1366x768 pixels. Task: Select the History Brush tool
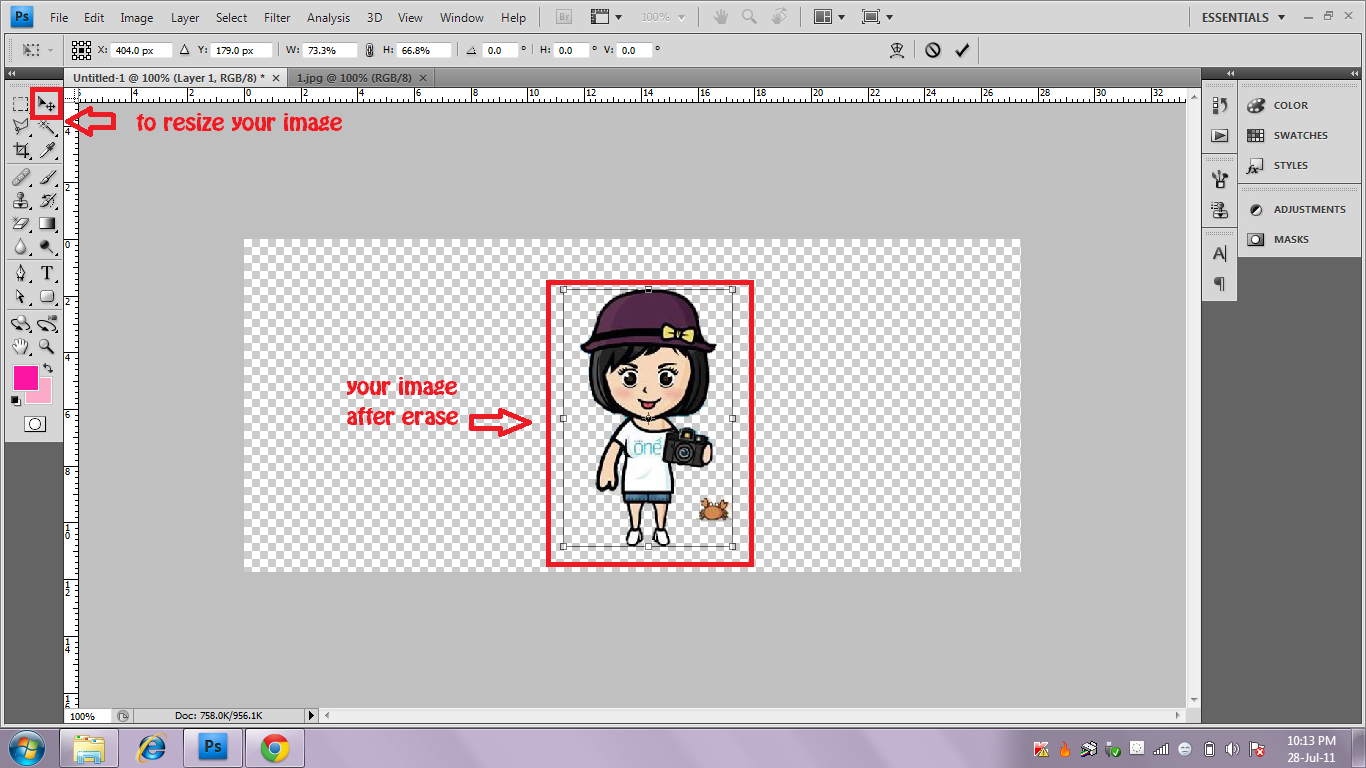[x=46, y=201]
